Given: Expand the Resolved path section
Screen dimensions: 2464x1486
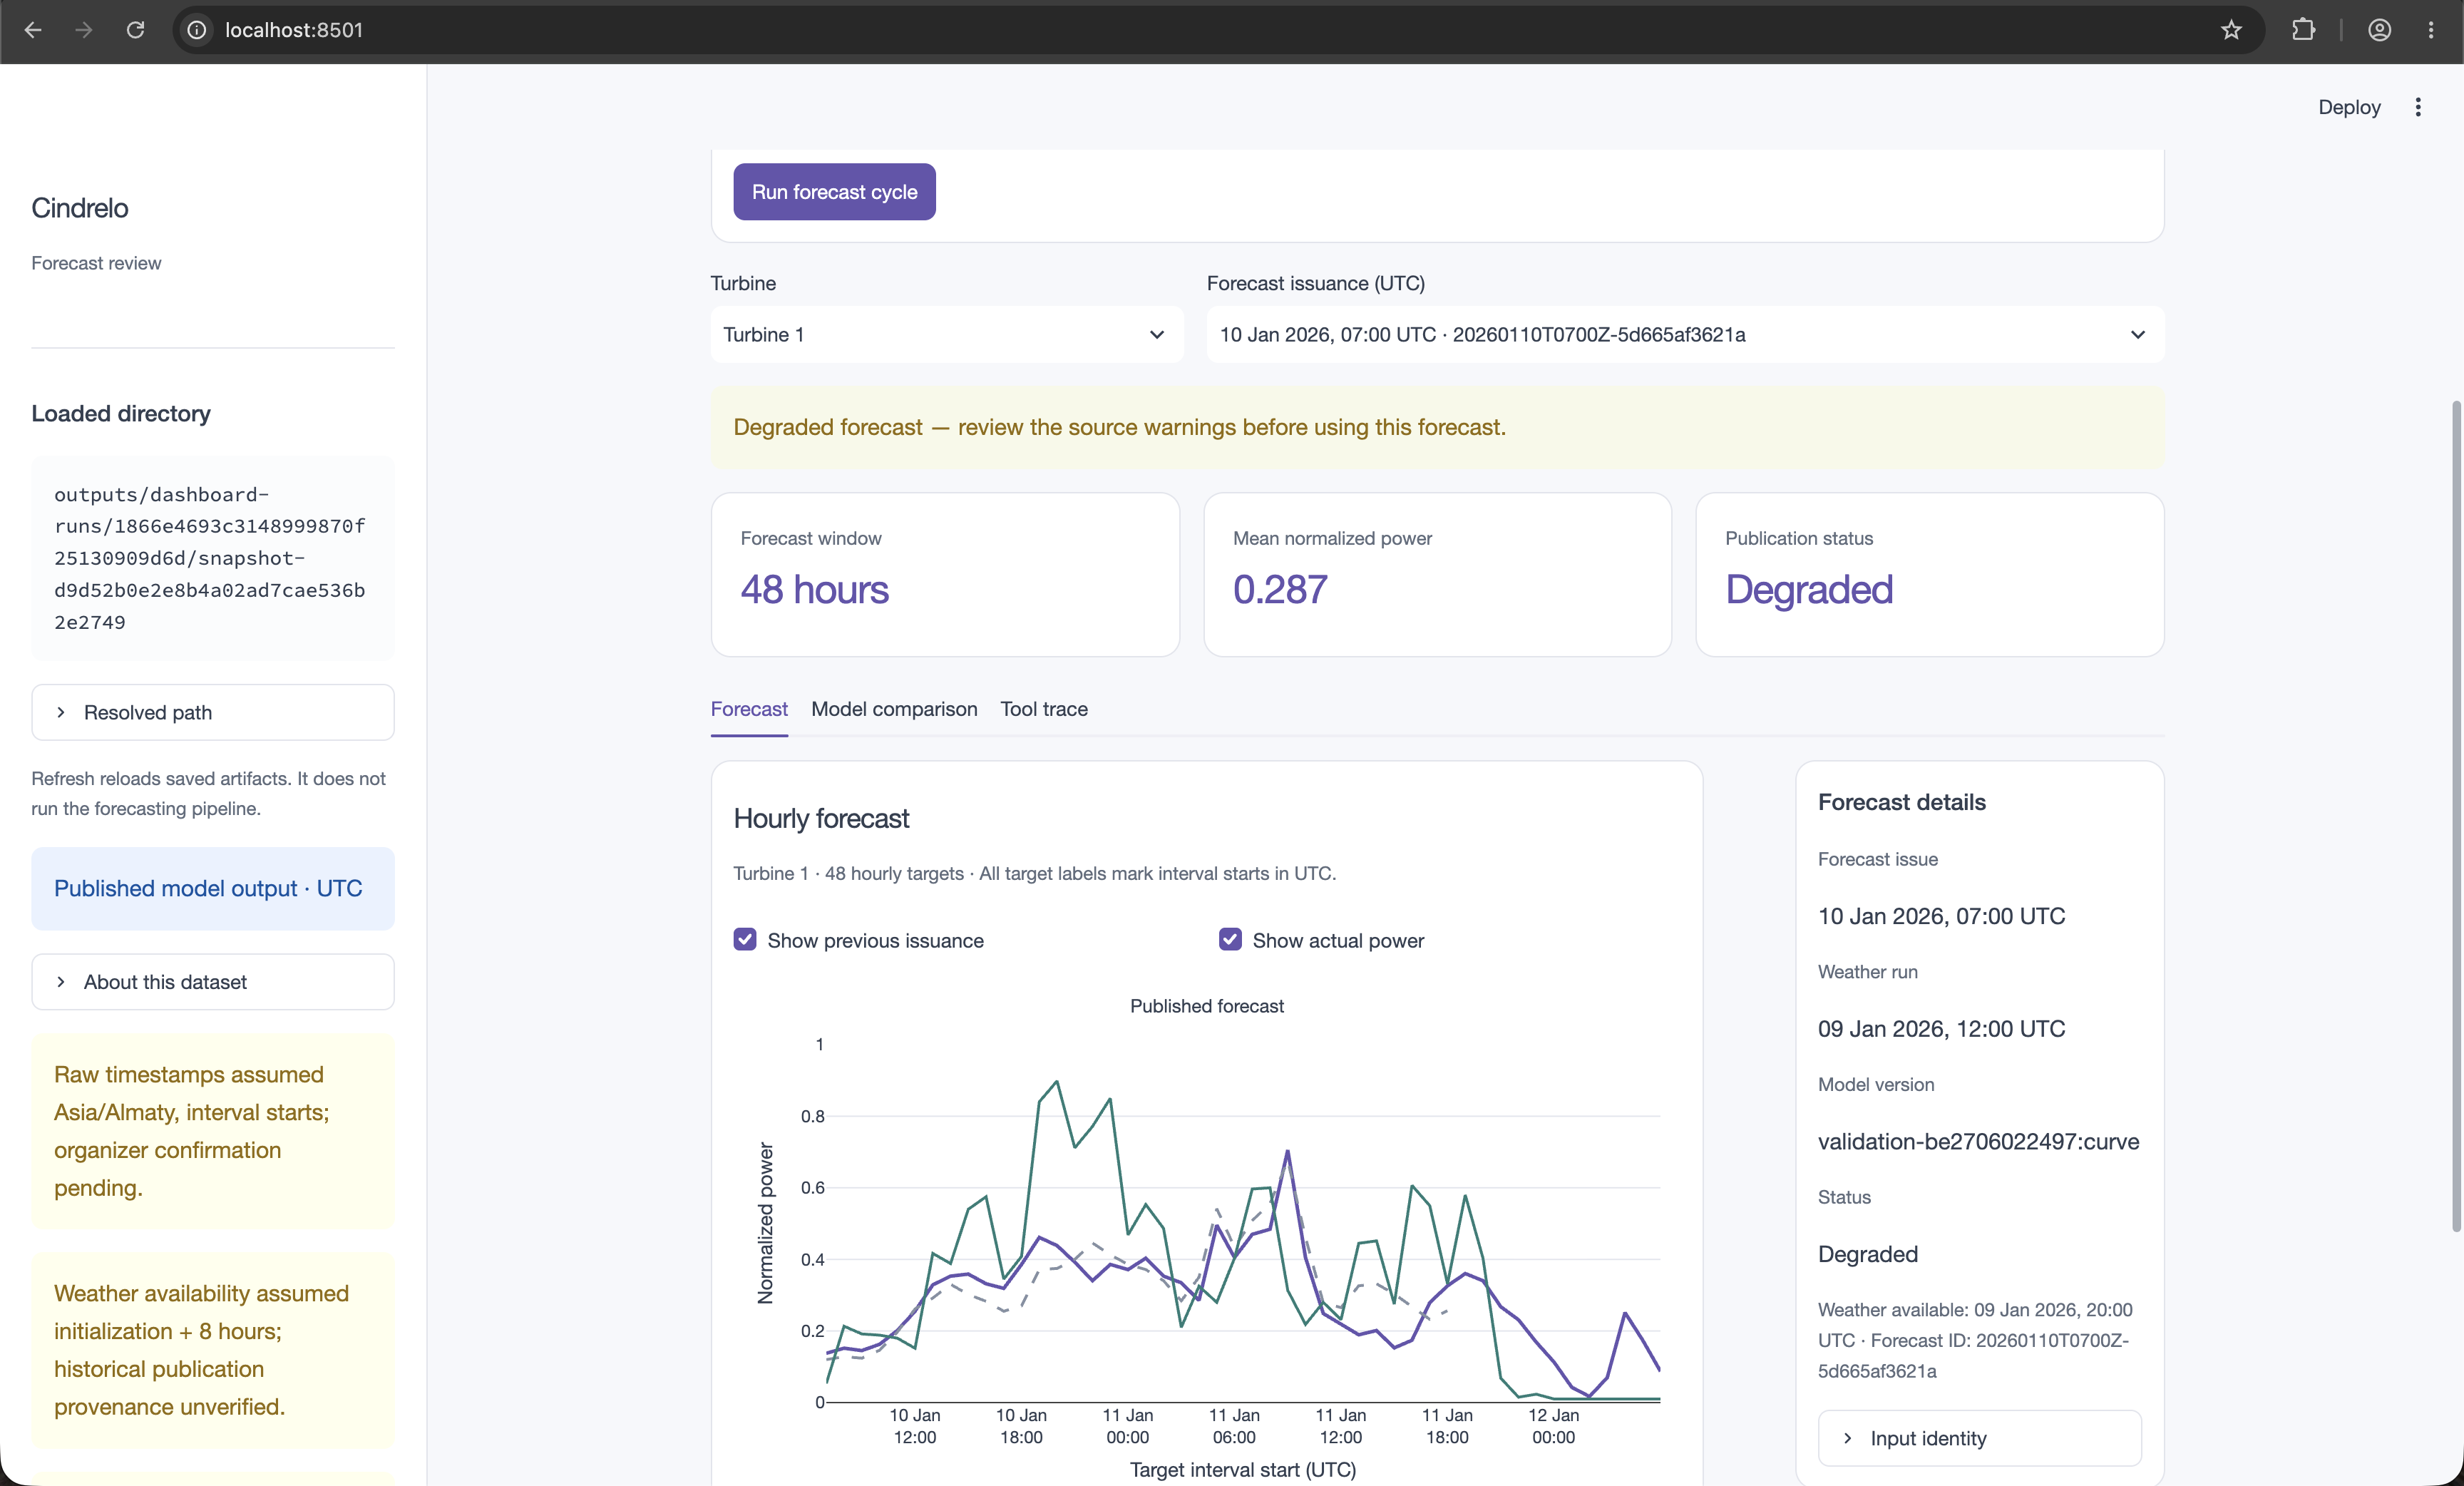Looking at the screenshot, I should [x=213, y=712].
